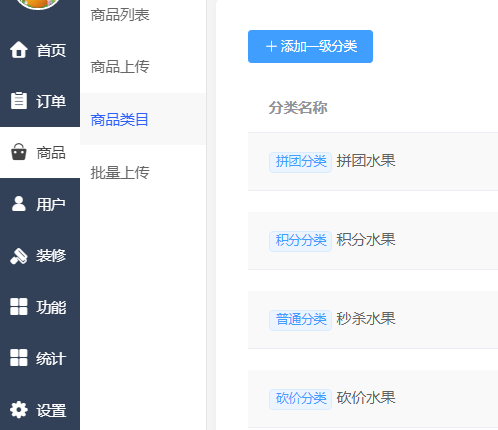Select the 砍价水果 category row
The width and height of the screenshot is (498, 430).
(373, 399)
